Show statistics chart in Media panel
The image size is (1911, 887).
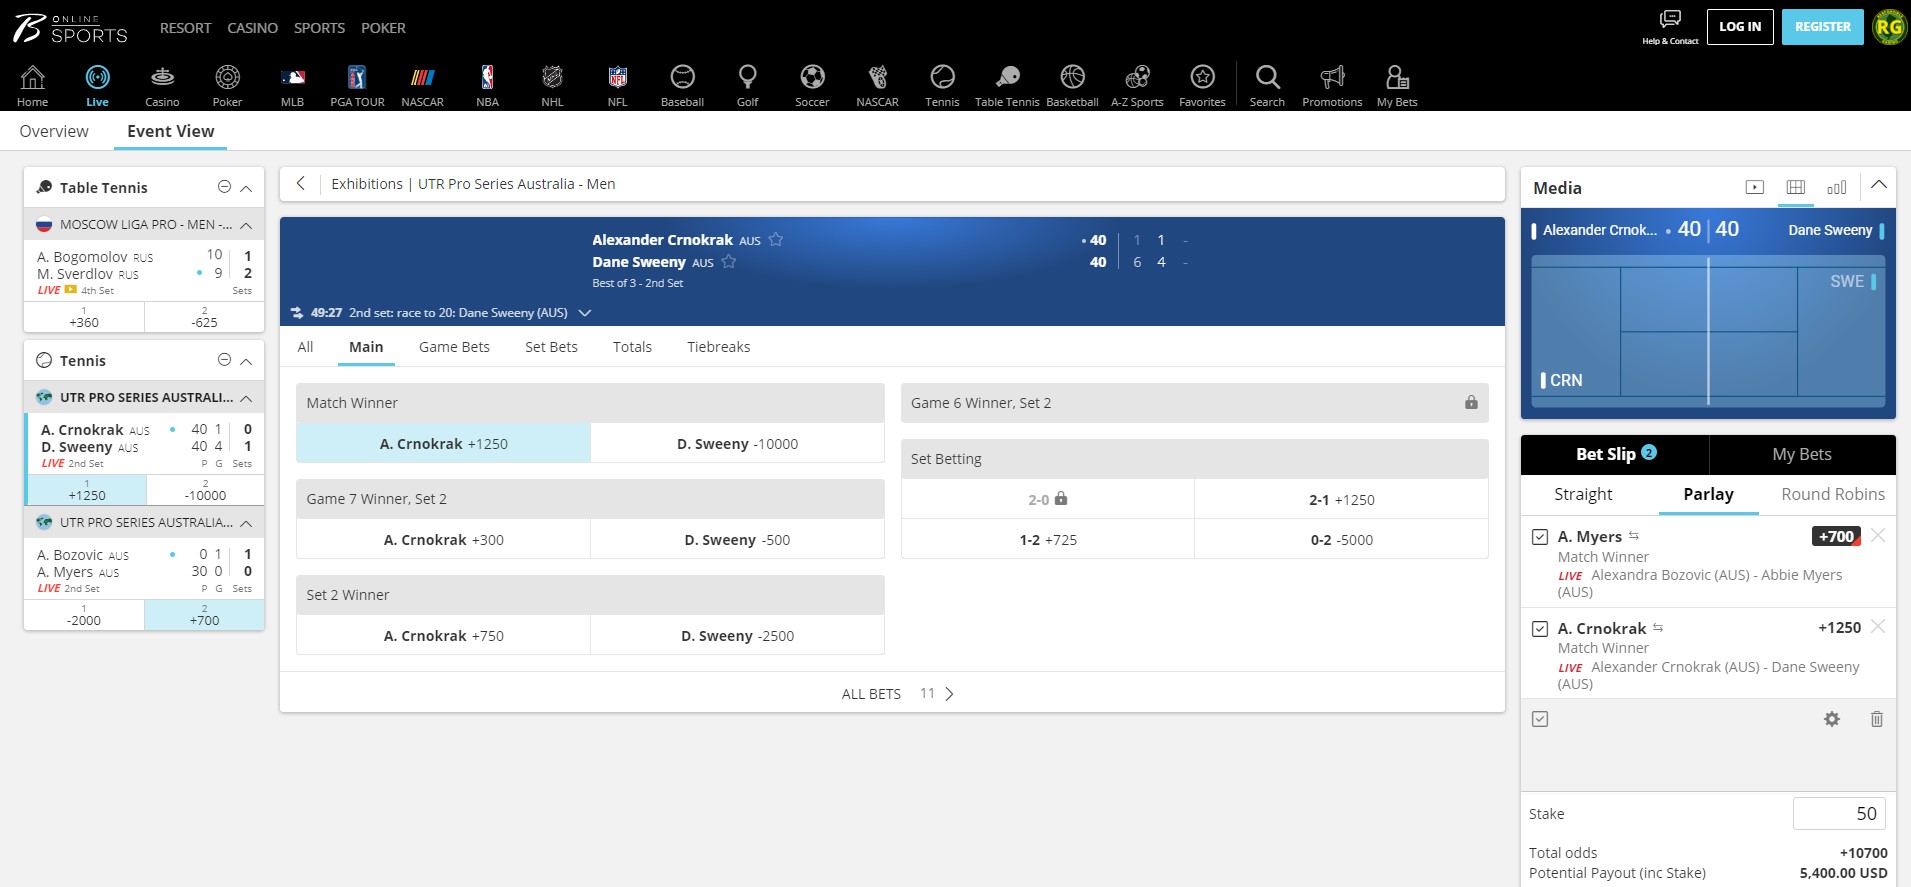[x=1837, y=187]
